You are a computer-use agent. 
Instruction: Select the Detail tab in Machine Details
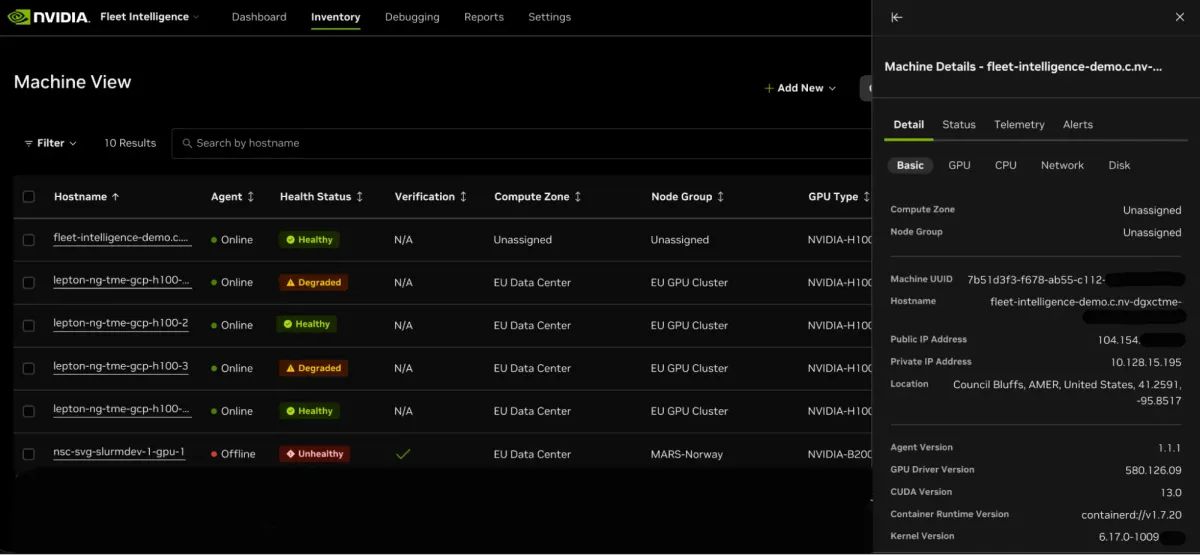(x=908, y=125)
